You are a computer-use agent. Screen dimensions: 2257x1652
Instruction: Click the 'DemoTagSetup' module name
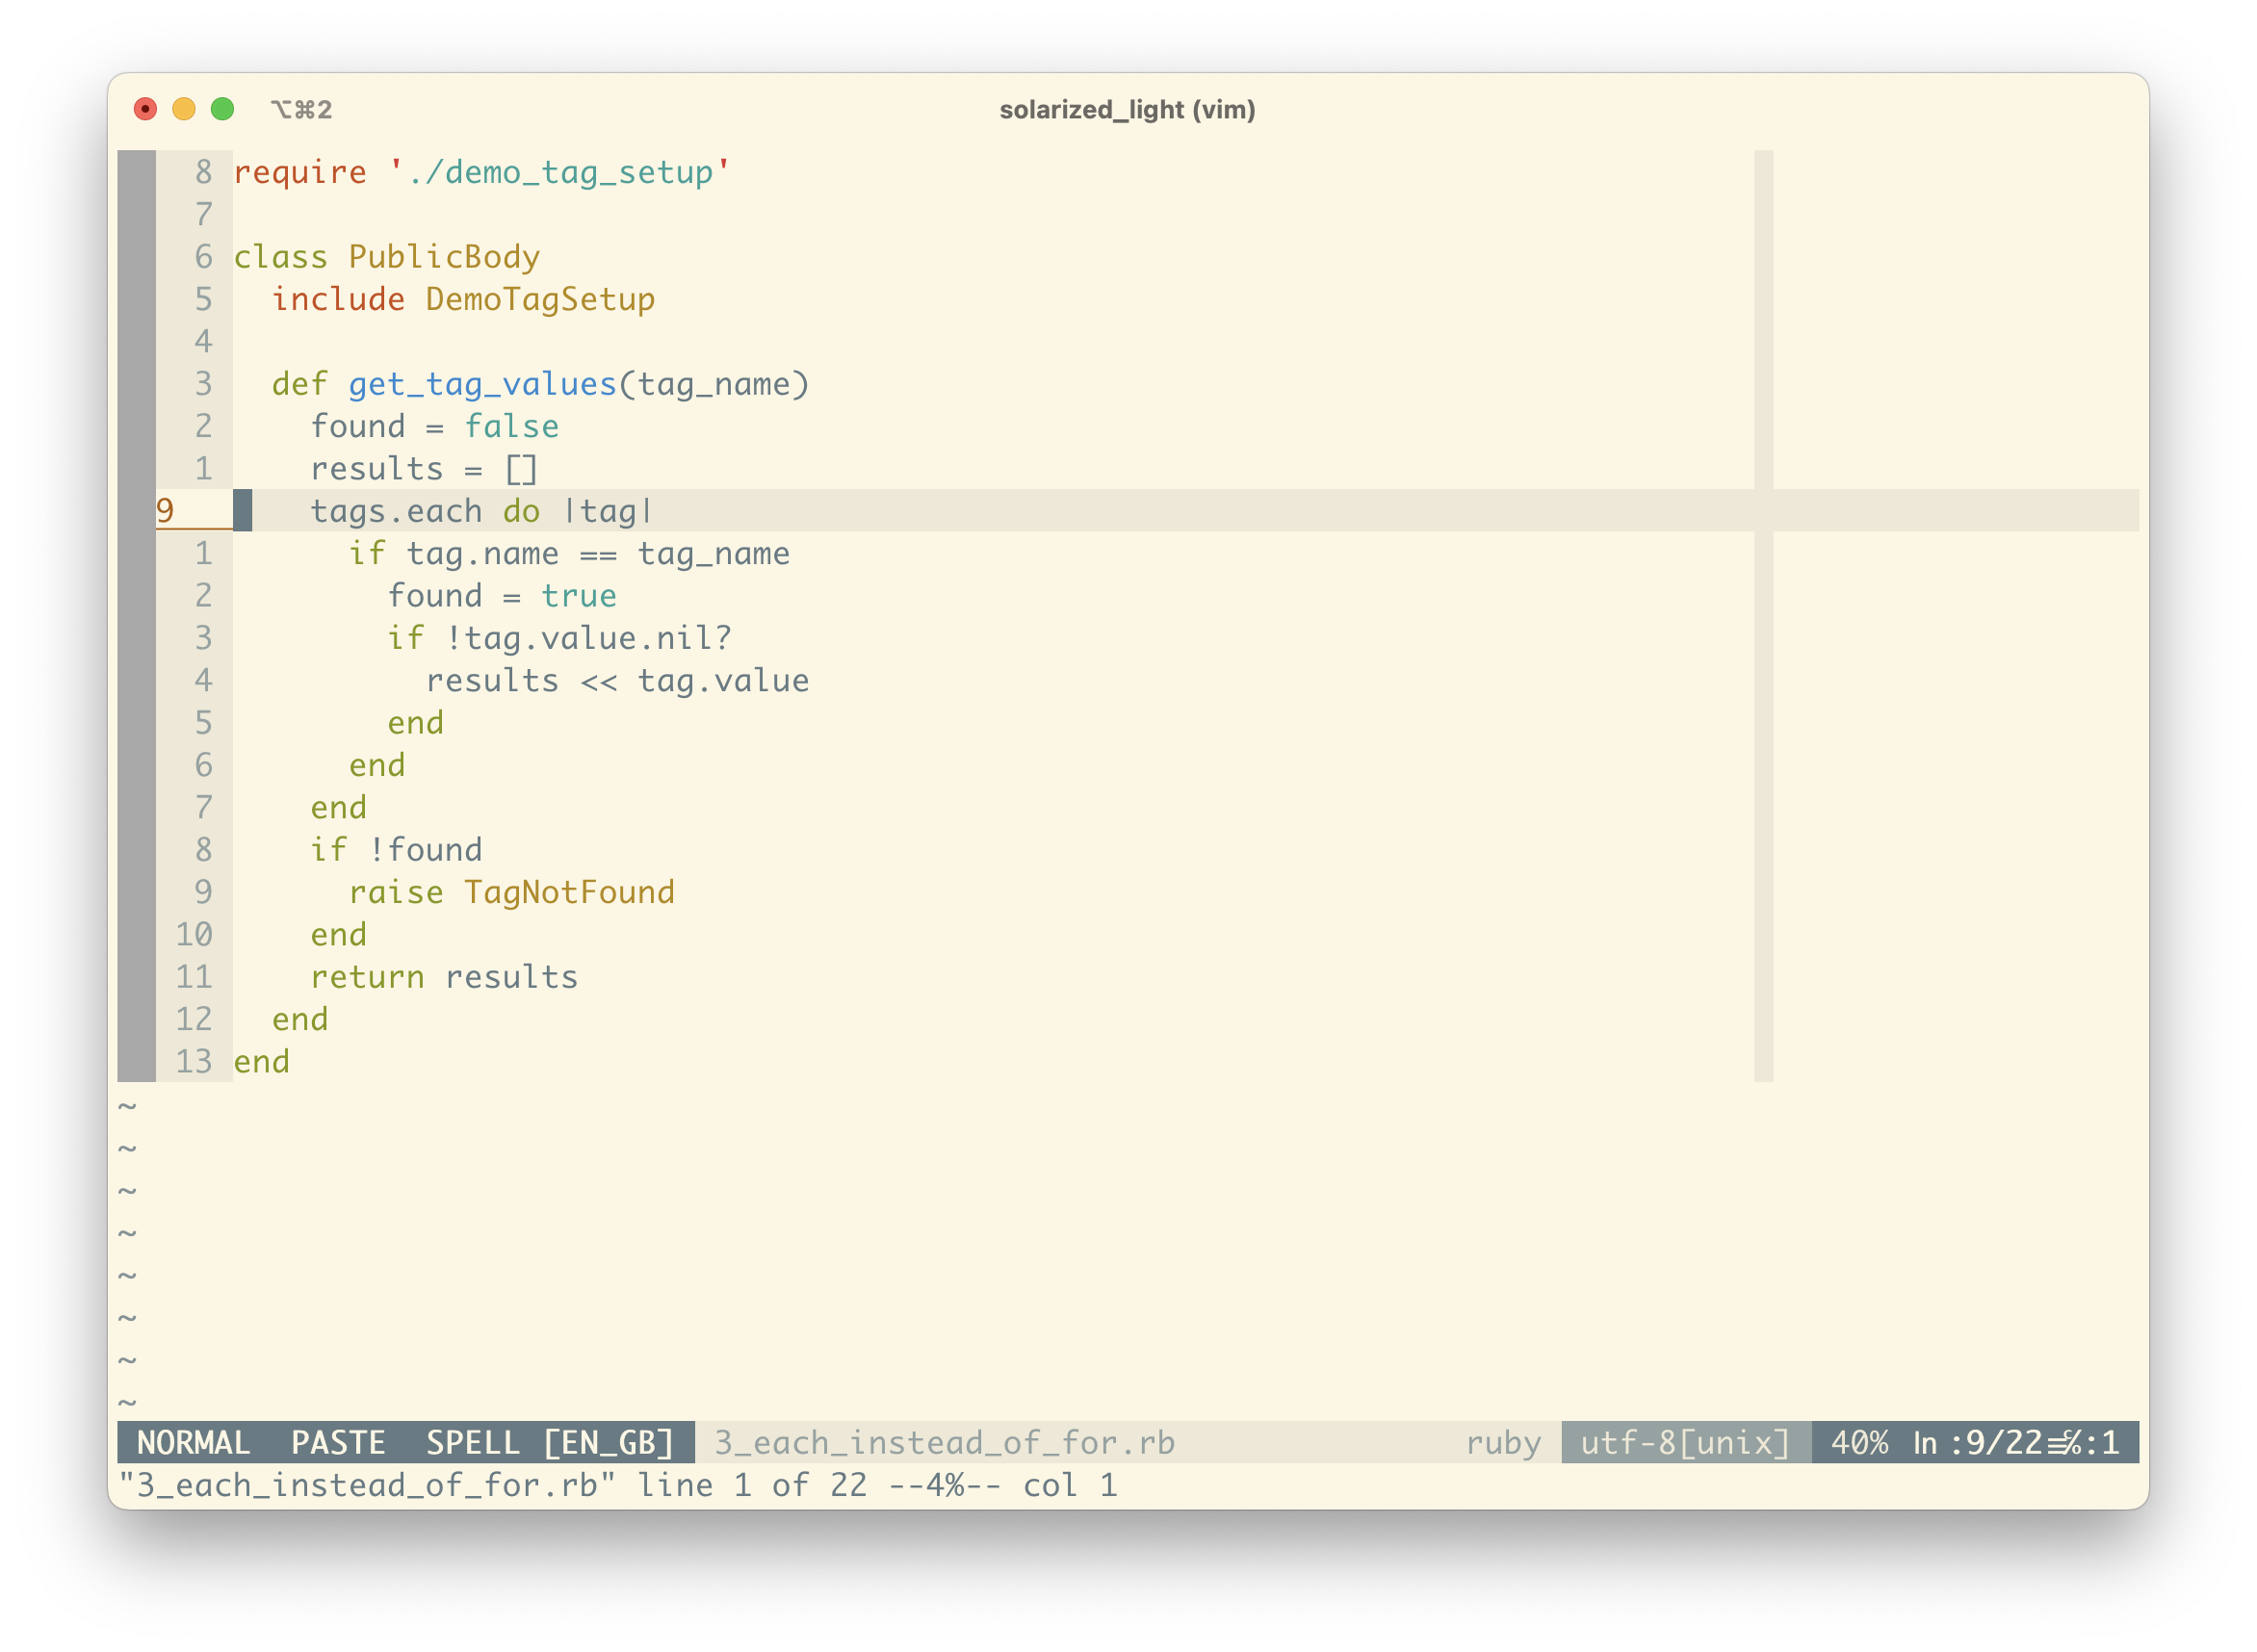click(x=540, y=299)
